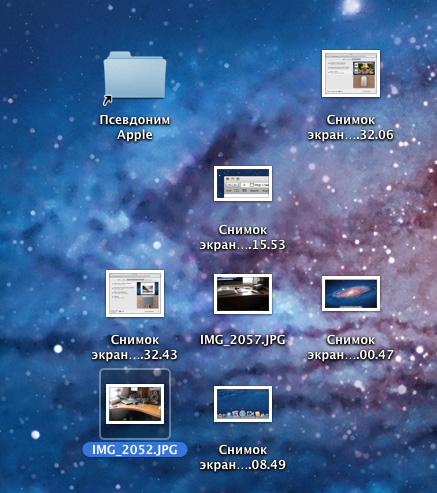The width and height of the screenshot is (437, 493).
Task: Click the IMG_2057.JPG file name label
Action: [x=243, y=340]
